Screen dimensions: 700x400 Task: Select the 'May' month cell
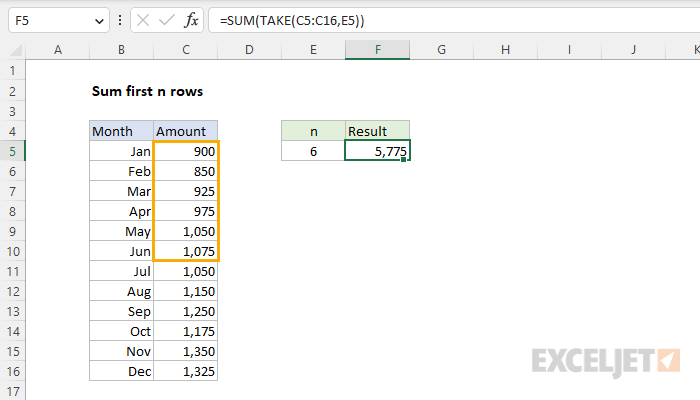point(121,231)
